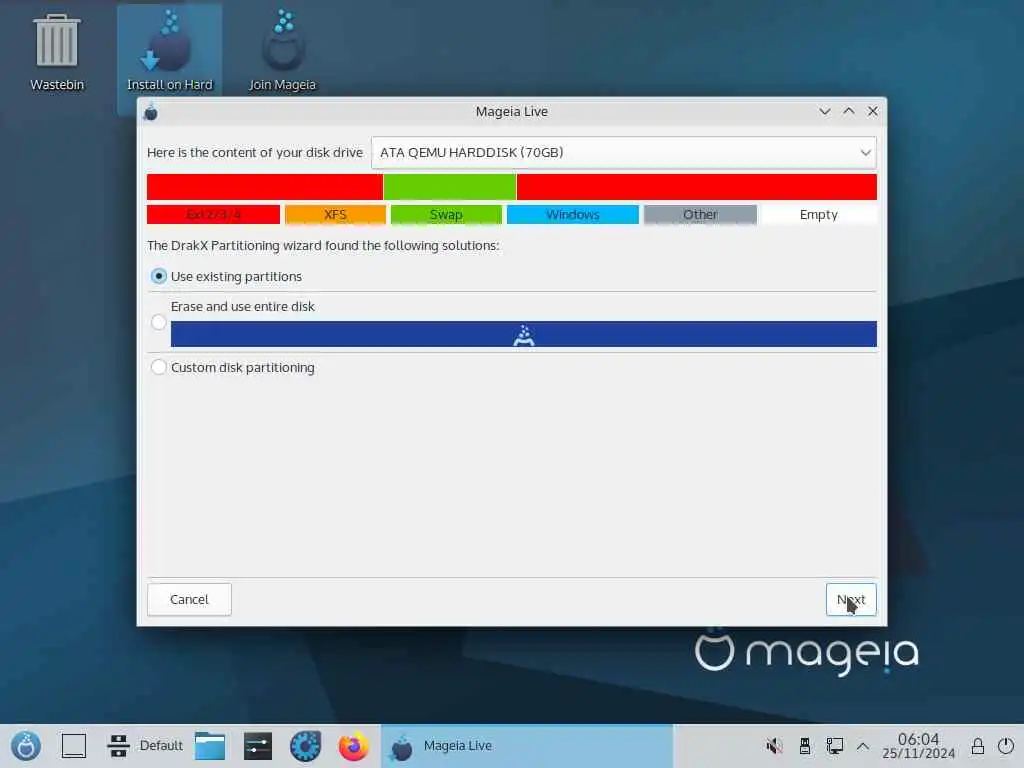Select Use existing partitions option
This screenshot has height=768, width=1024.
pyautogui.click(x=159, y=276)
